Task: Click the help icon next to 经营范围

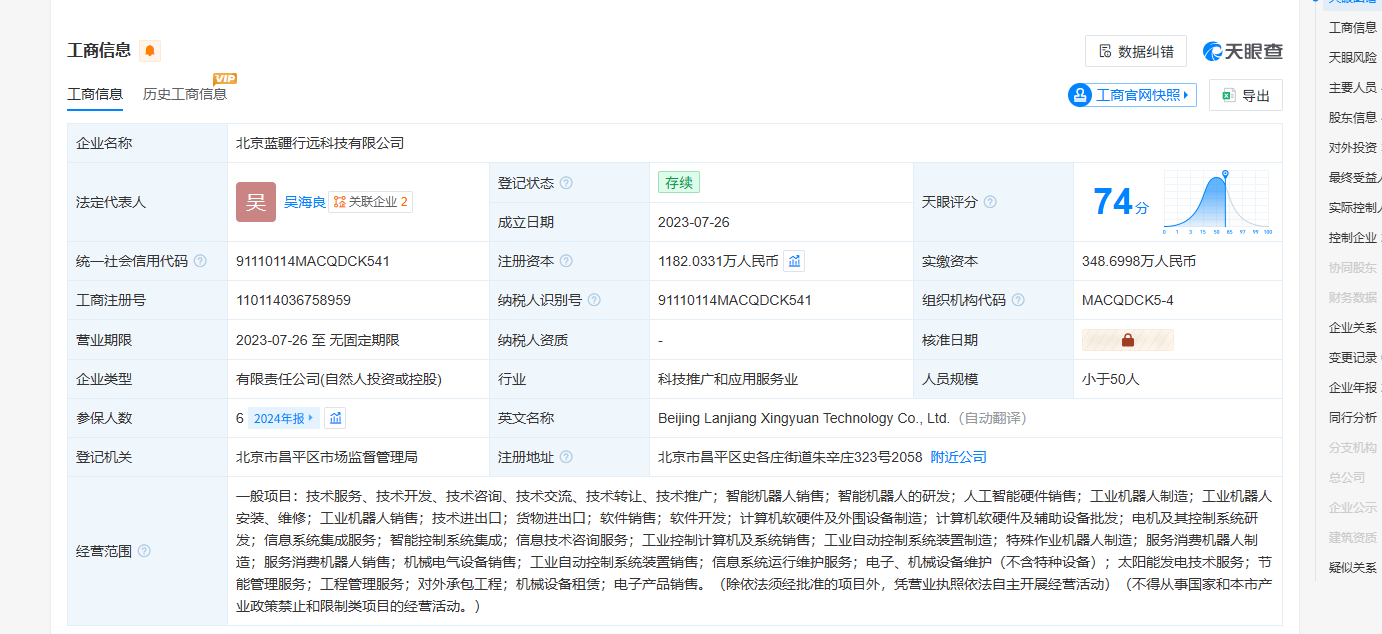Action: 144,551
